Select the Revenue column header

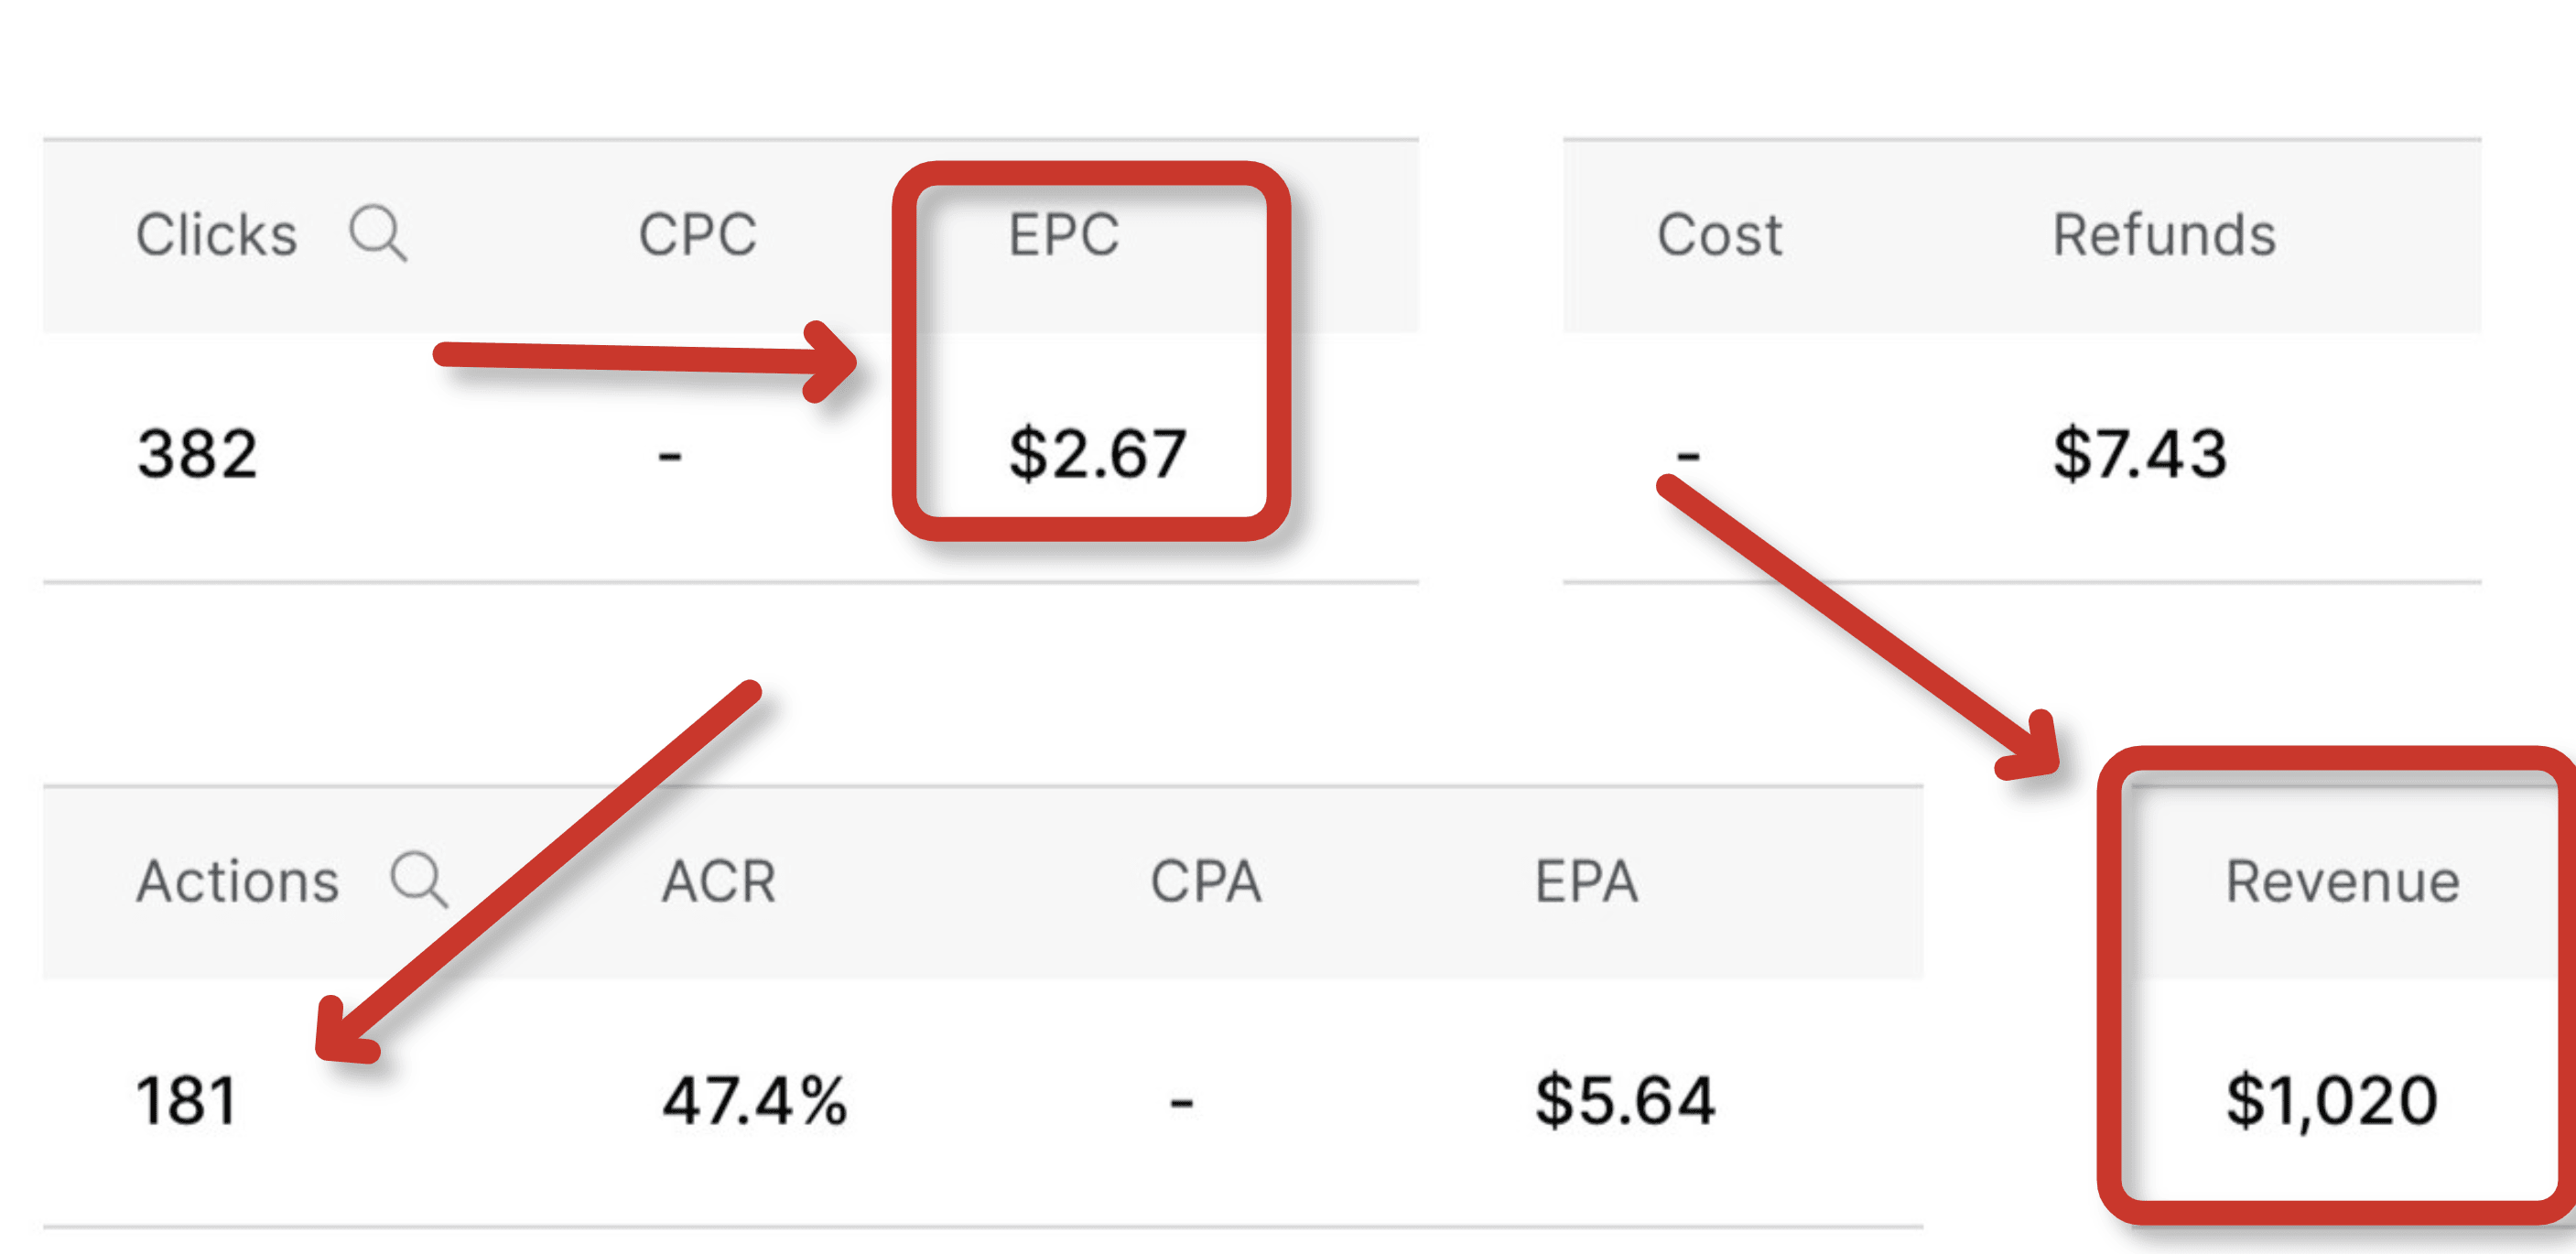click(x=2342, y=881)
